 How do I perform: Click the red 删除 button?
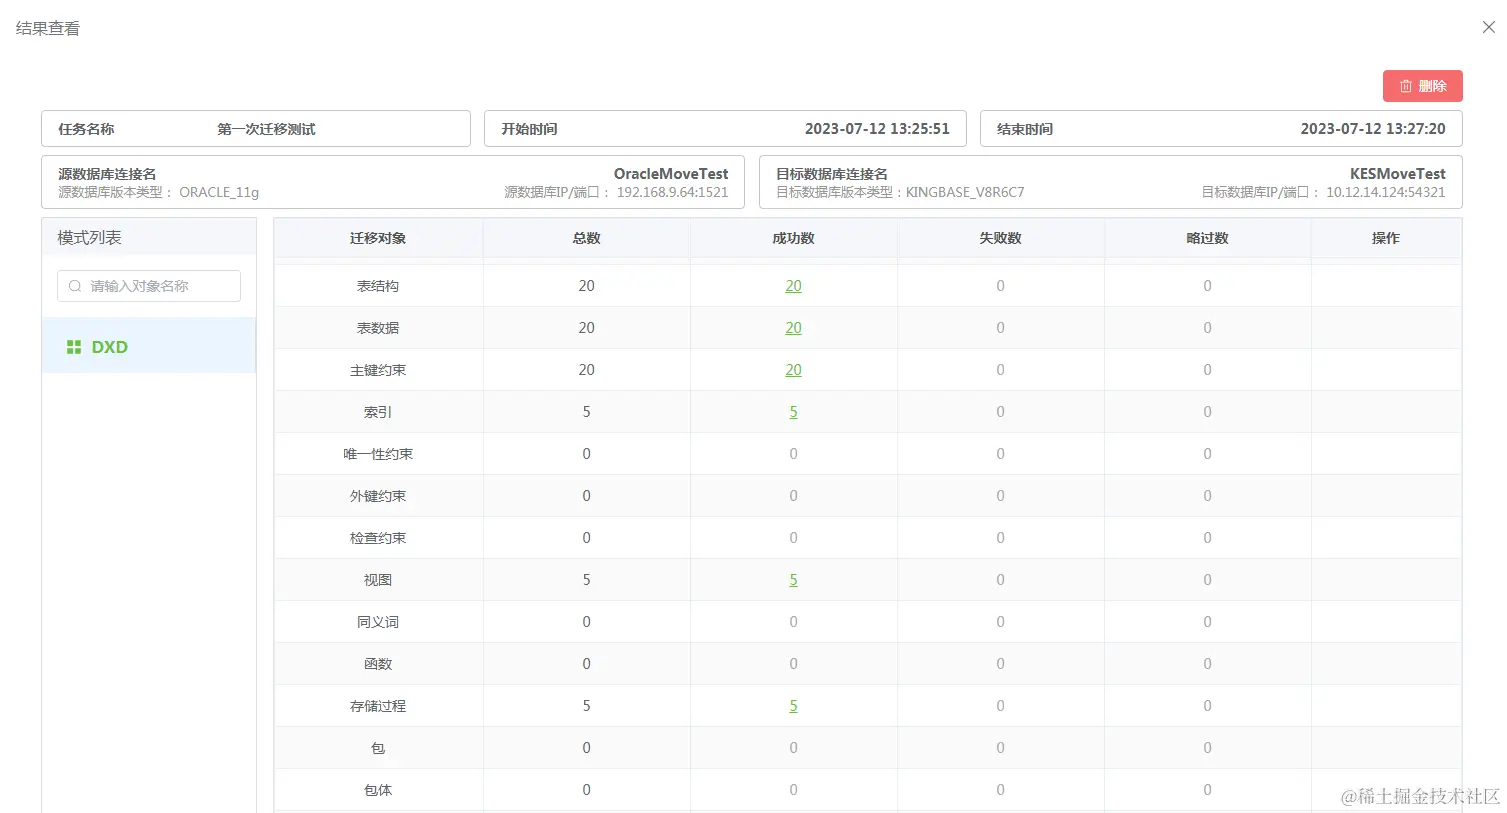click(1422, 86)
